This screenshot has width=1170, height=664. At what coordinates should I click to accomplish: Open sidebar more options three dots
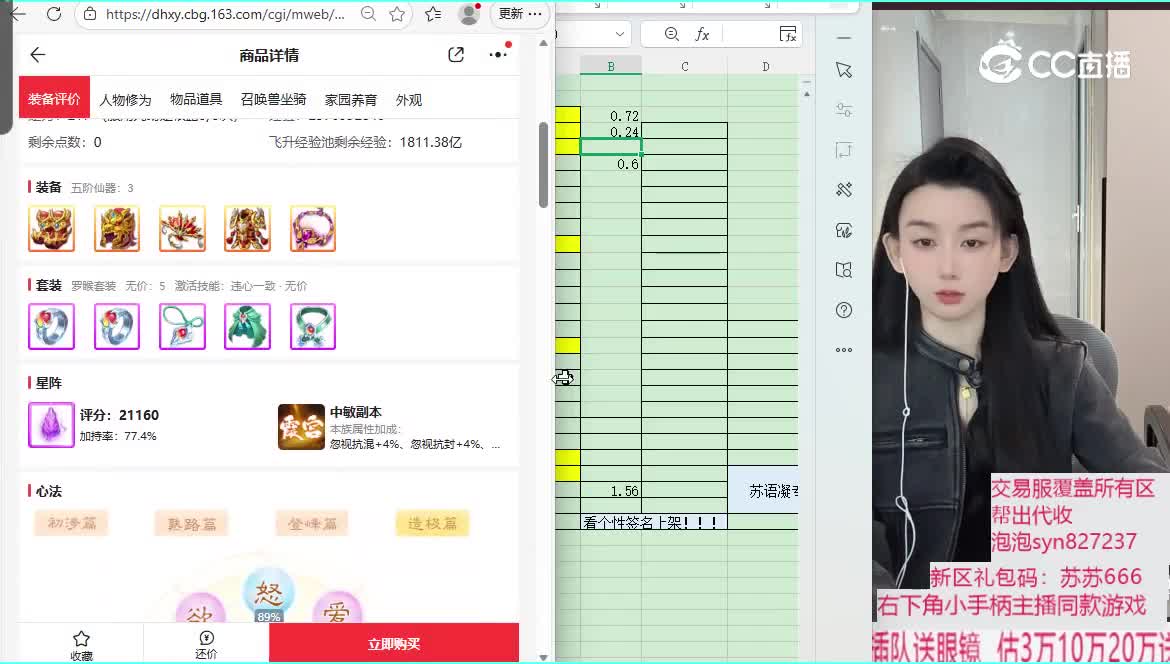[844, 349]
